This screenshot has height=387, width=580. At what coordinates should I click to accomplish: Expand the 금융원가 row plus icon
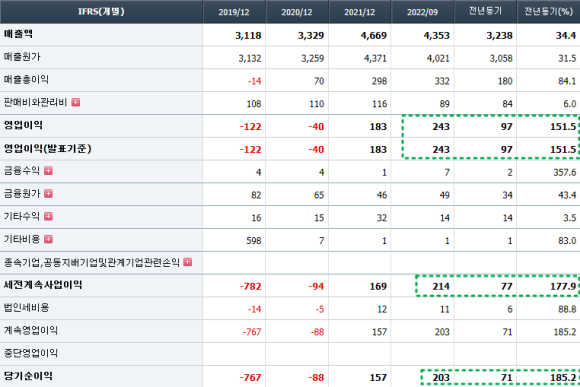48,194
